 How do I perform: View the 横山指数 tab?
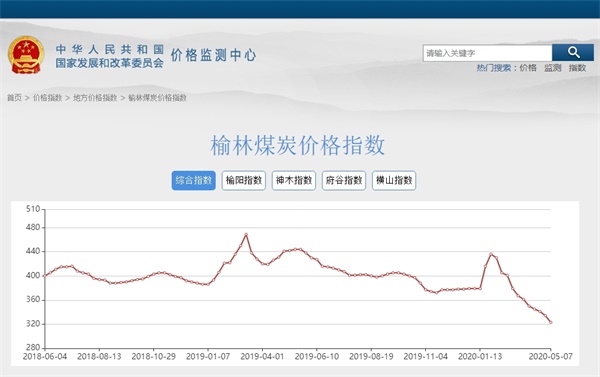point(394,180)
